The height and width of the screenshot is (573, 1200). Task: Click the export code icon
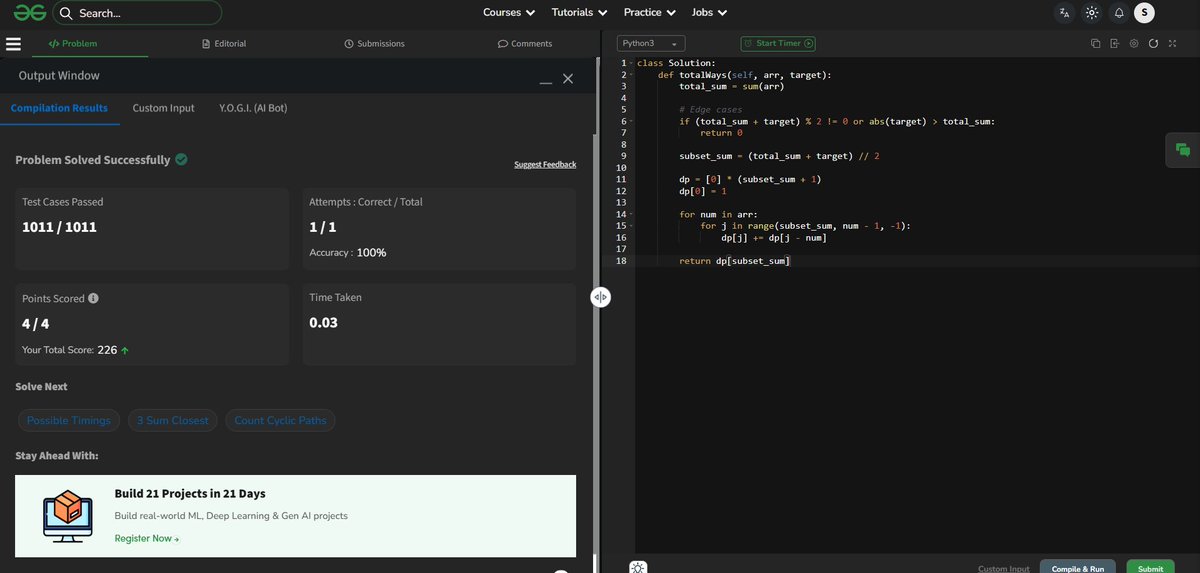click(x=1115, y=43)
